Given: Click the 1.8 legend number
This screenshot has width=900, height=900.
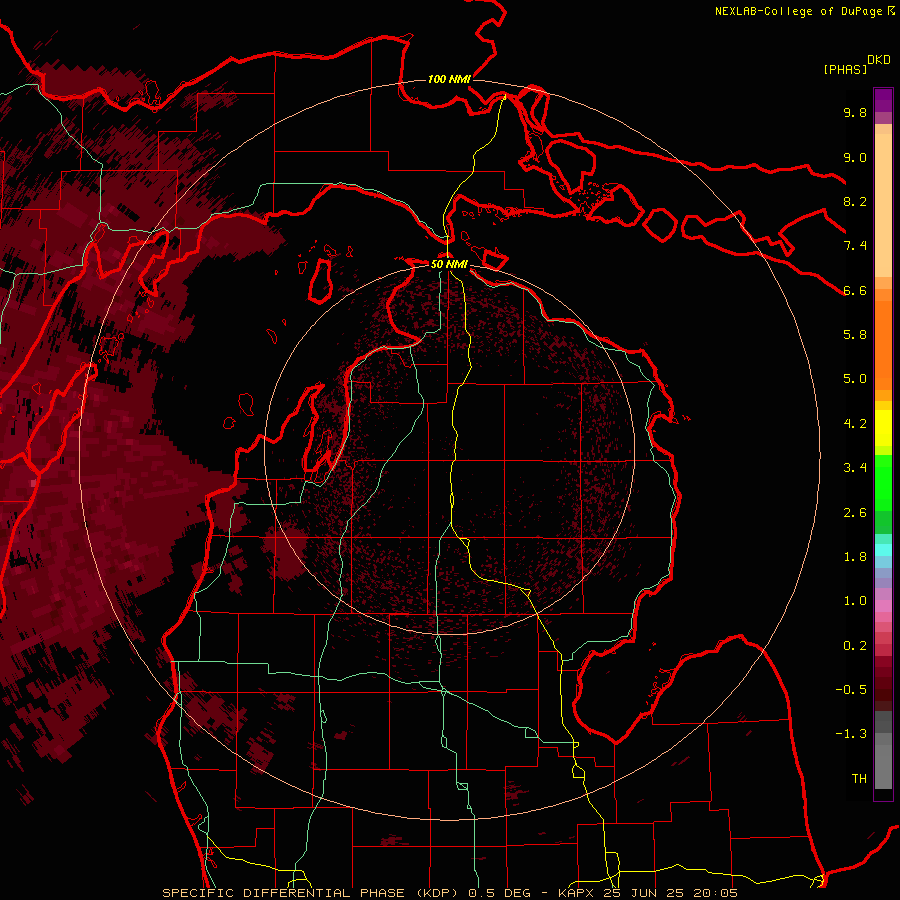Looking at the screenshot, I should (855, 557).
